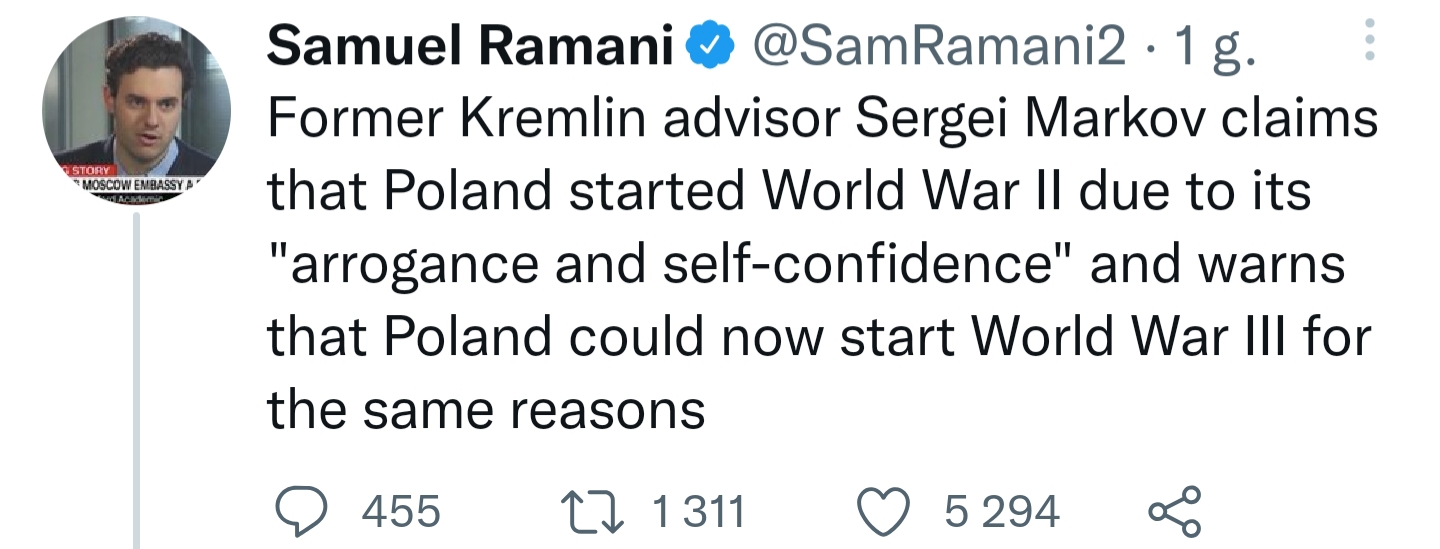Click the 5 294 likes count
This screenshot has width=1440, height=549.
point(1001,512)
